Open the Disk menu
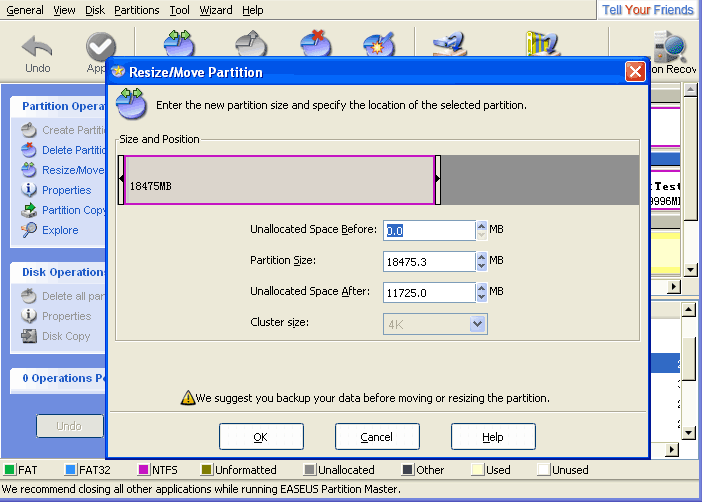The image size is (702, 502). [x=94, y=10]
